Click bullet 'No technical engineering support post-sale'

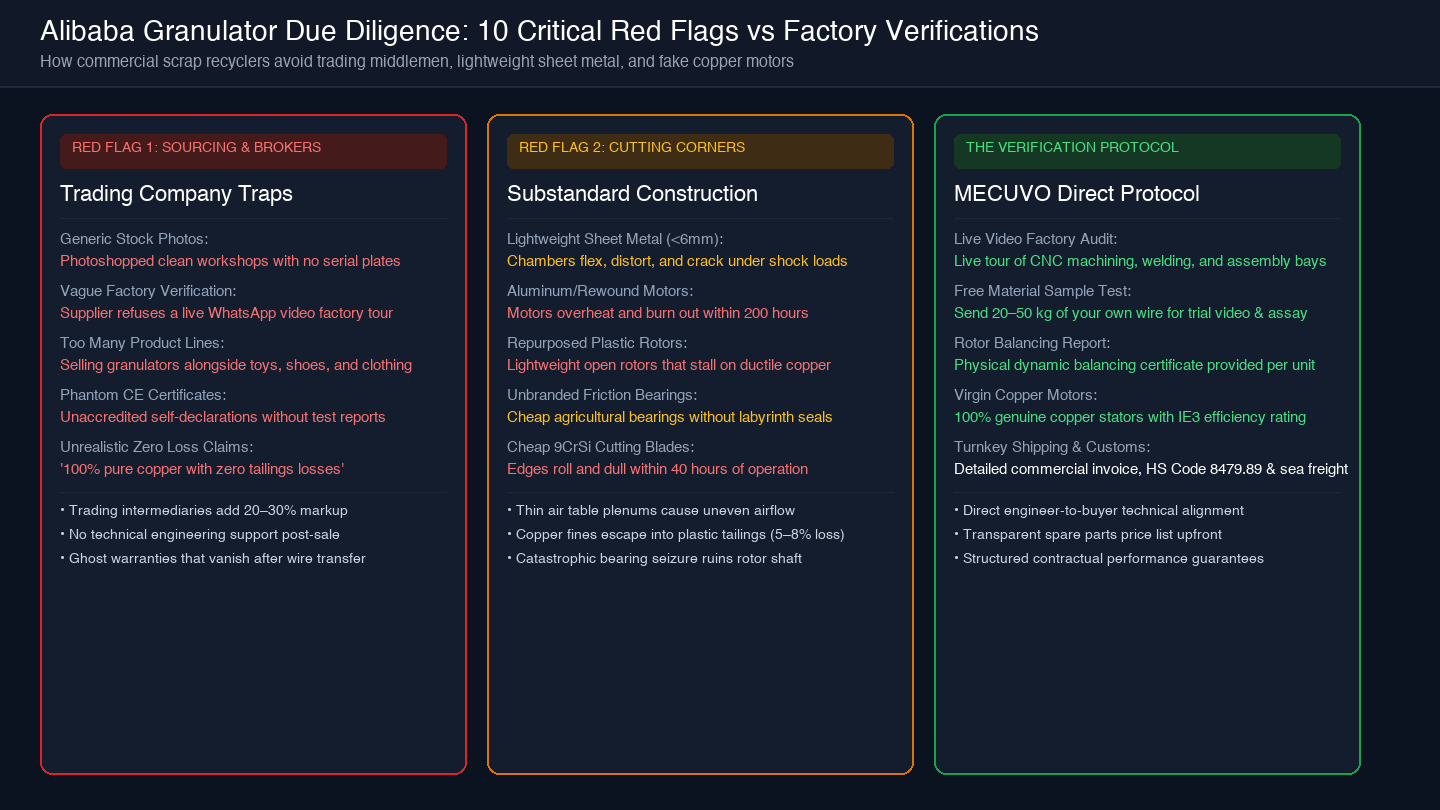pyautogui.click(x=200, y=534)
